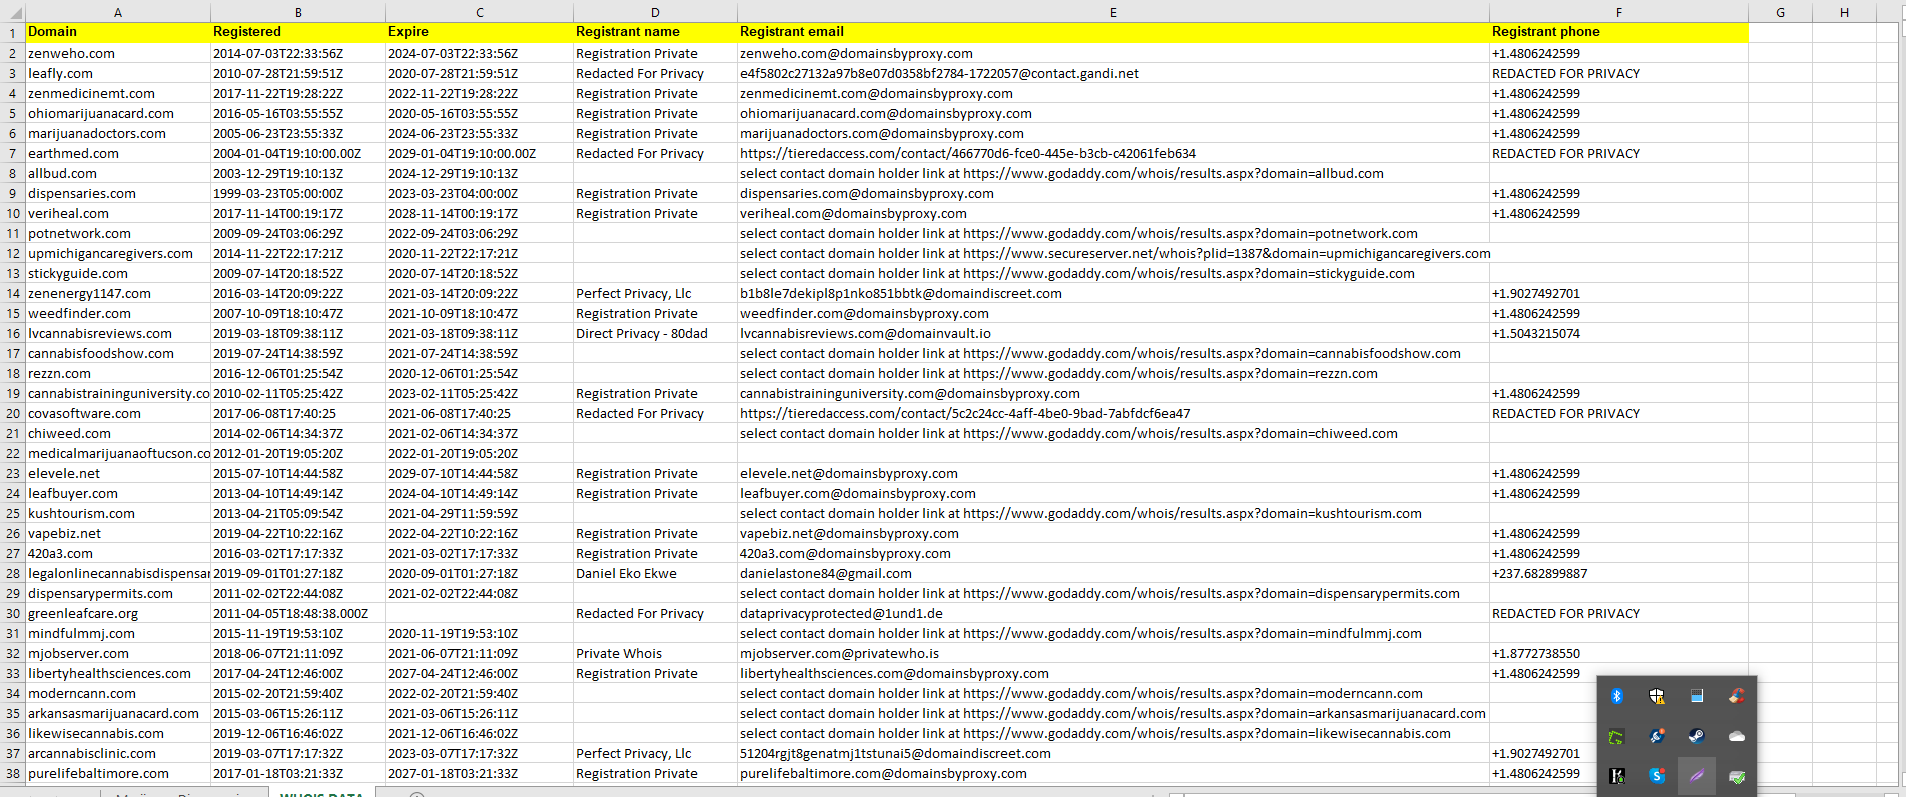Click the green dotted square tray icon
This screenshot has height=797, width=1906.
coord(1617,736)
